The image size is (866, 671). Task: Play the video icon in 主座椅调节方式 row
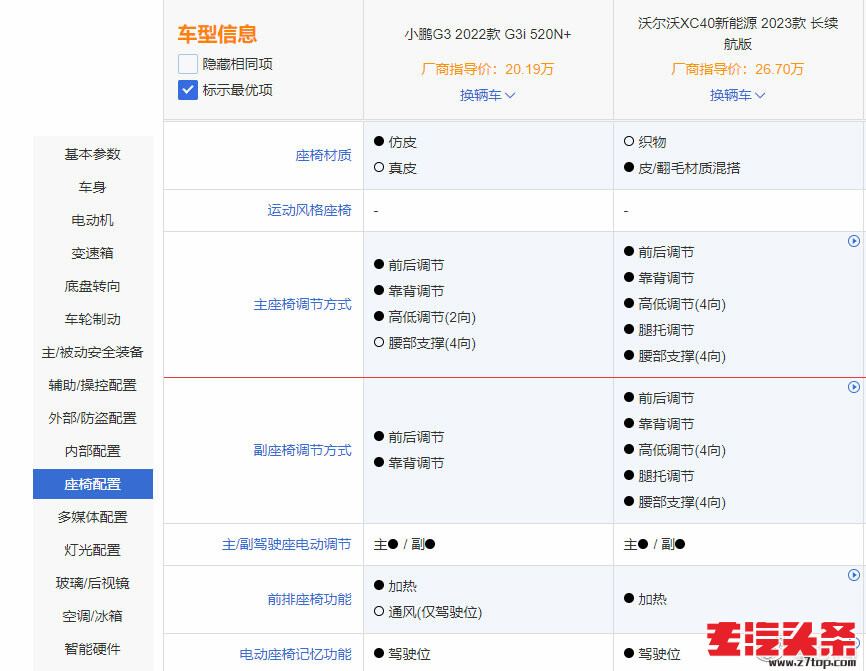(x=854, y=241)
